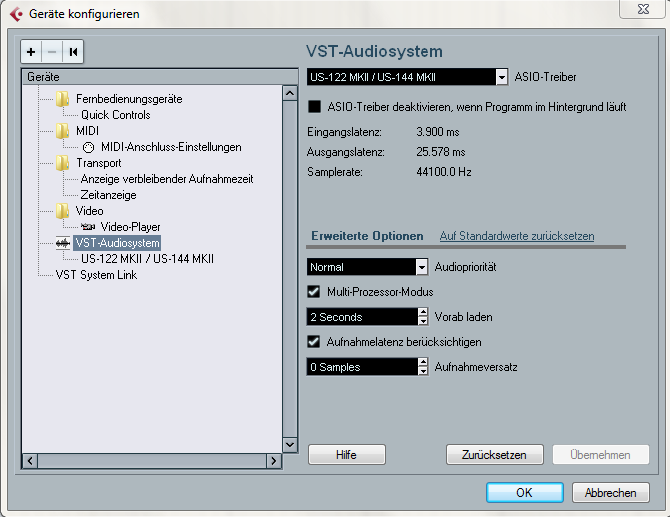This screenshot has width=670, height=517.
Task: Select Anzeige verbleibender Aufnahmezeit item
Action: click(167, 179)
